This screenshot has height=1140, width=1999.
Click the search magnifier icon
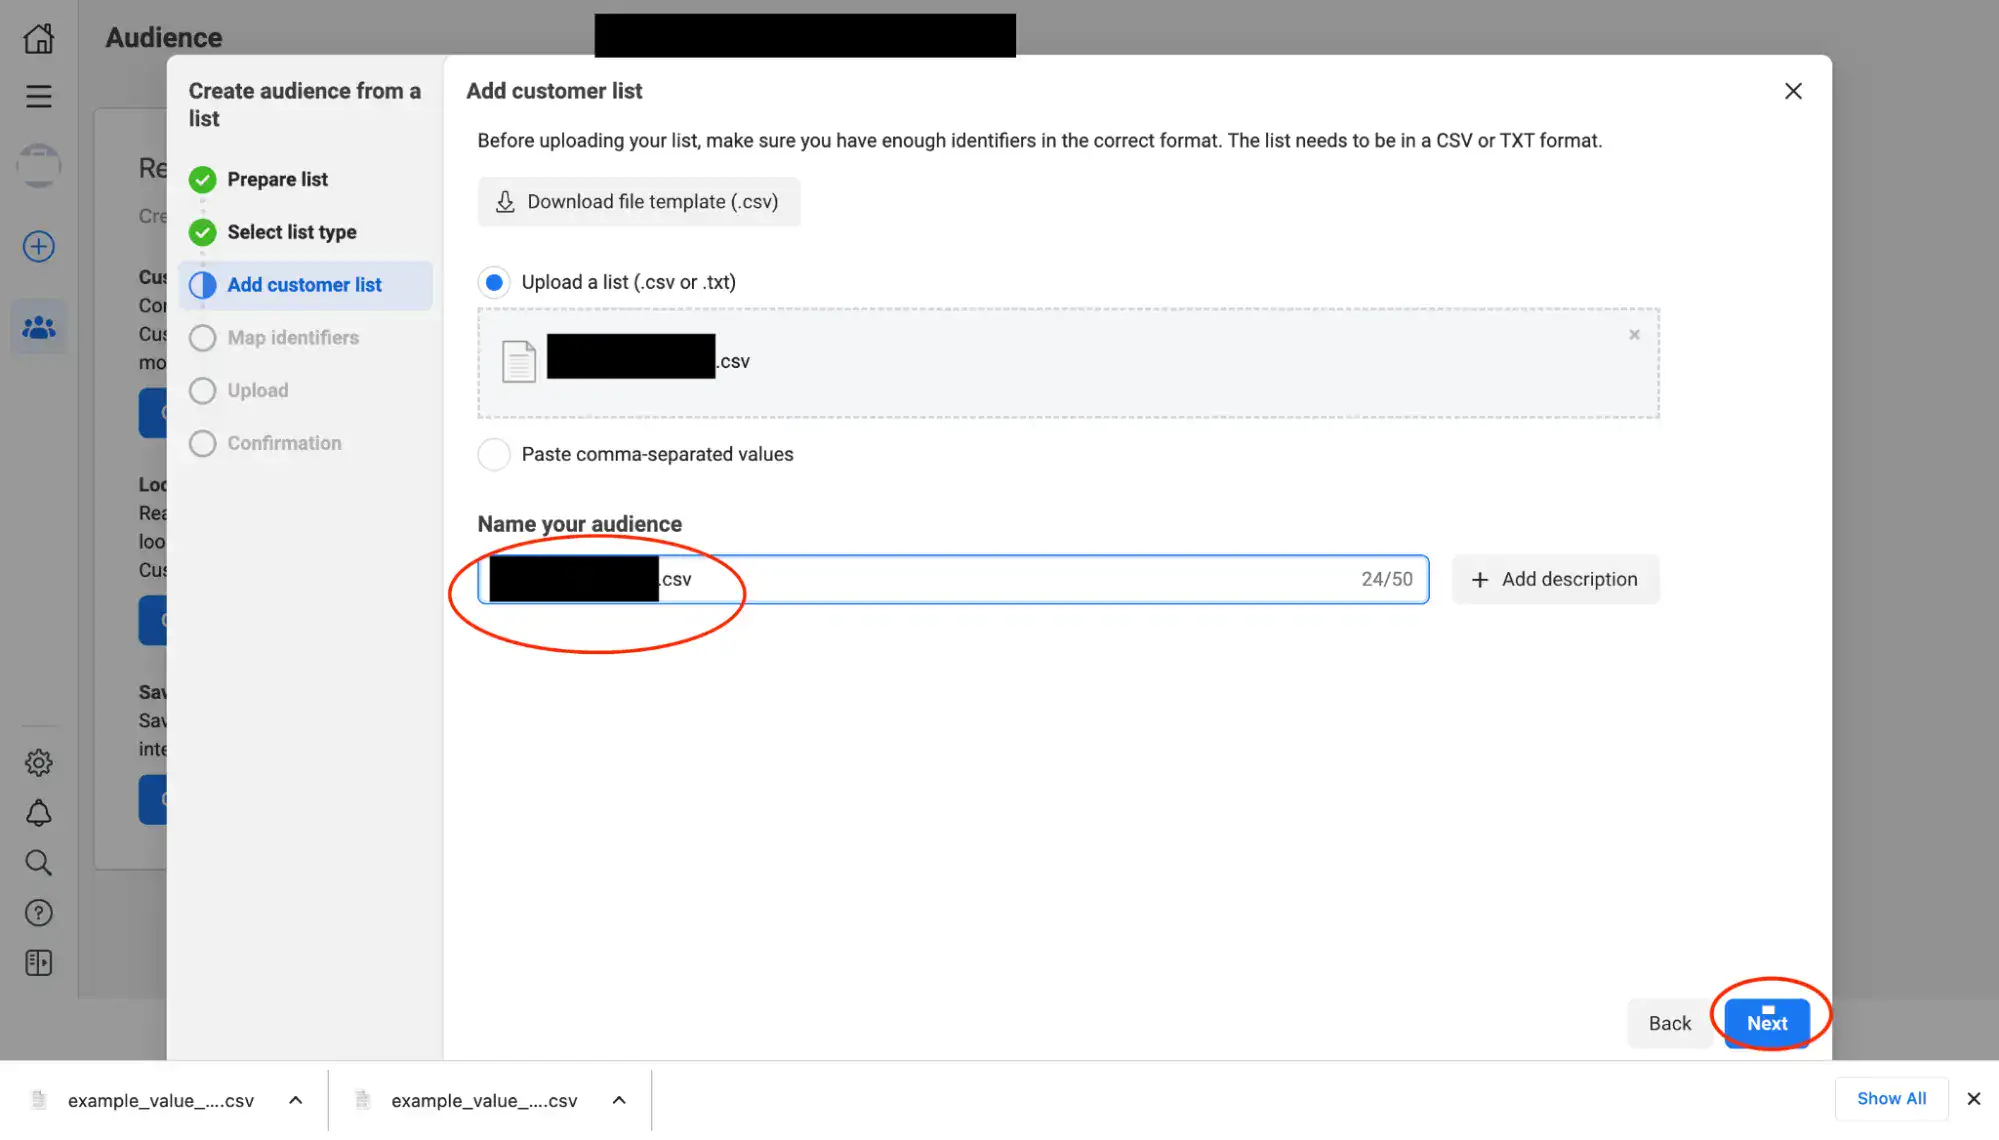coord(38,863)
